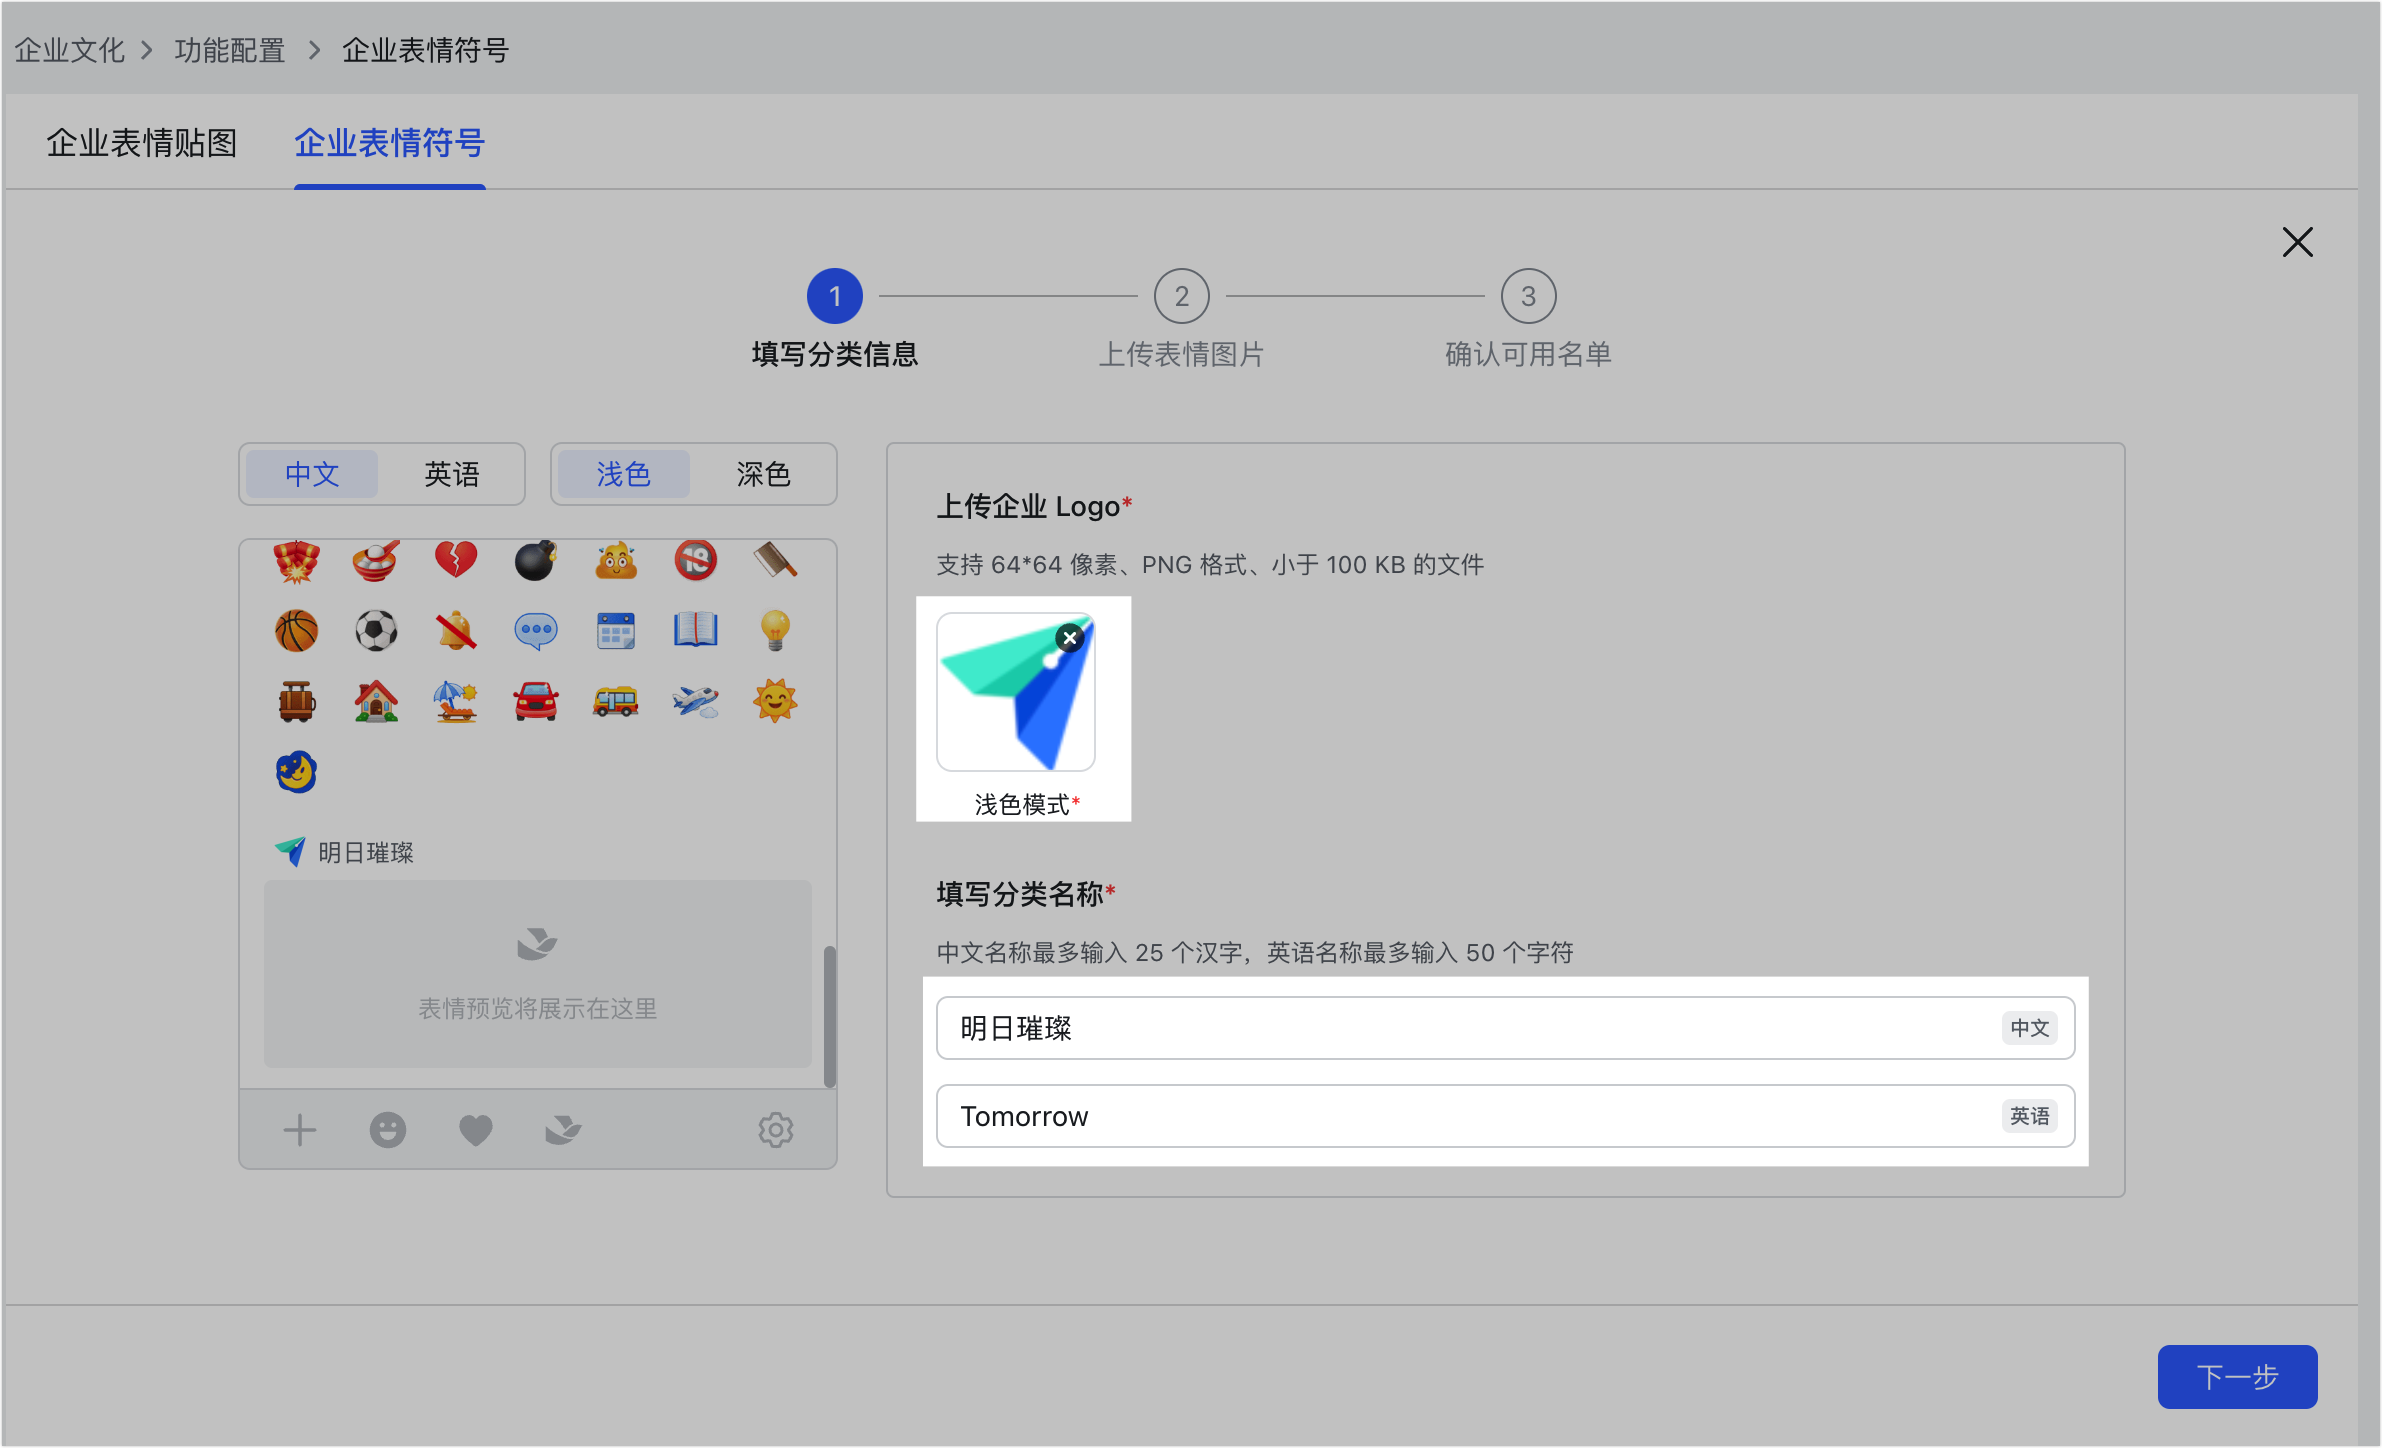Switch language toggle to 英语
The height and width of the screenshot is (1448, 2382).
pos(453,474)
